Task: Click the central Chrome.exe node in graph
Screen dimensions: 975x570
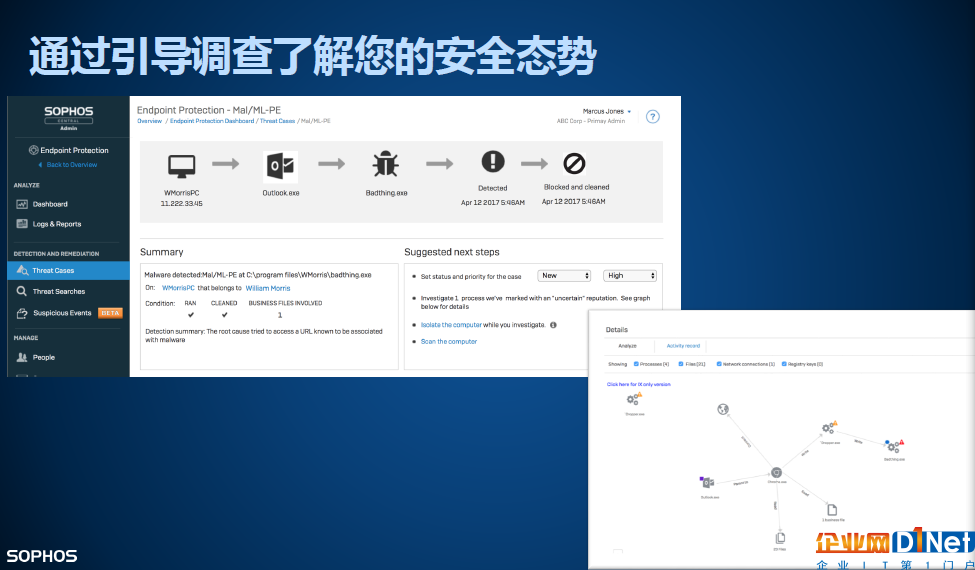Action: tap(776, 474)
